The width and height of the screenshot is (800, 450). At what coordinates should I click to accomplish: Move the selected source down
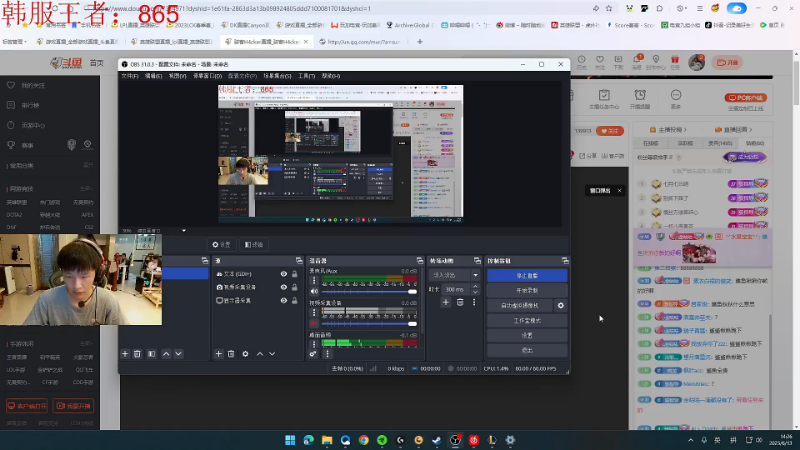[x=272, y=354]
